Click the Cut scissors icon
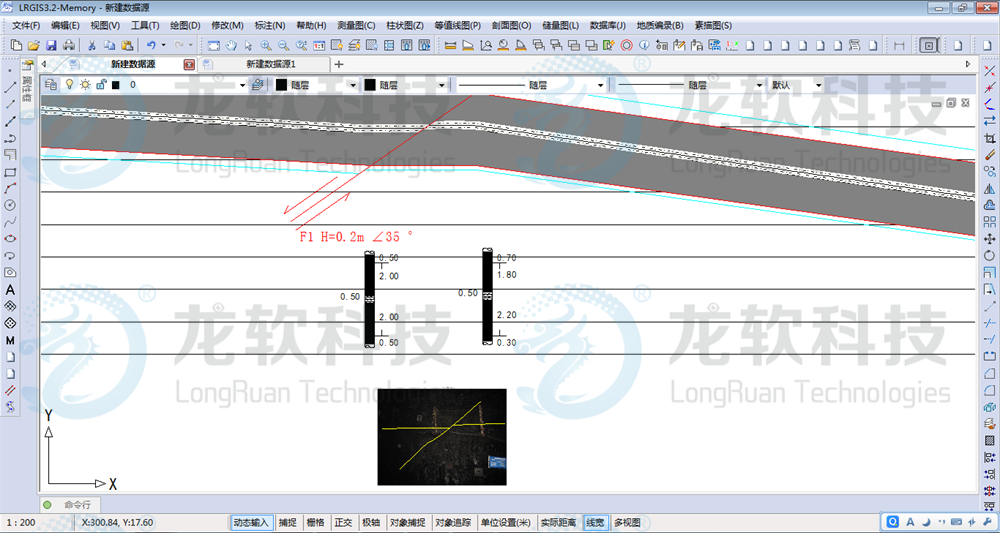The height and width of the screenshot is (533, 1000). pyautogui.click(x=91, y=45)
